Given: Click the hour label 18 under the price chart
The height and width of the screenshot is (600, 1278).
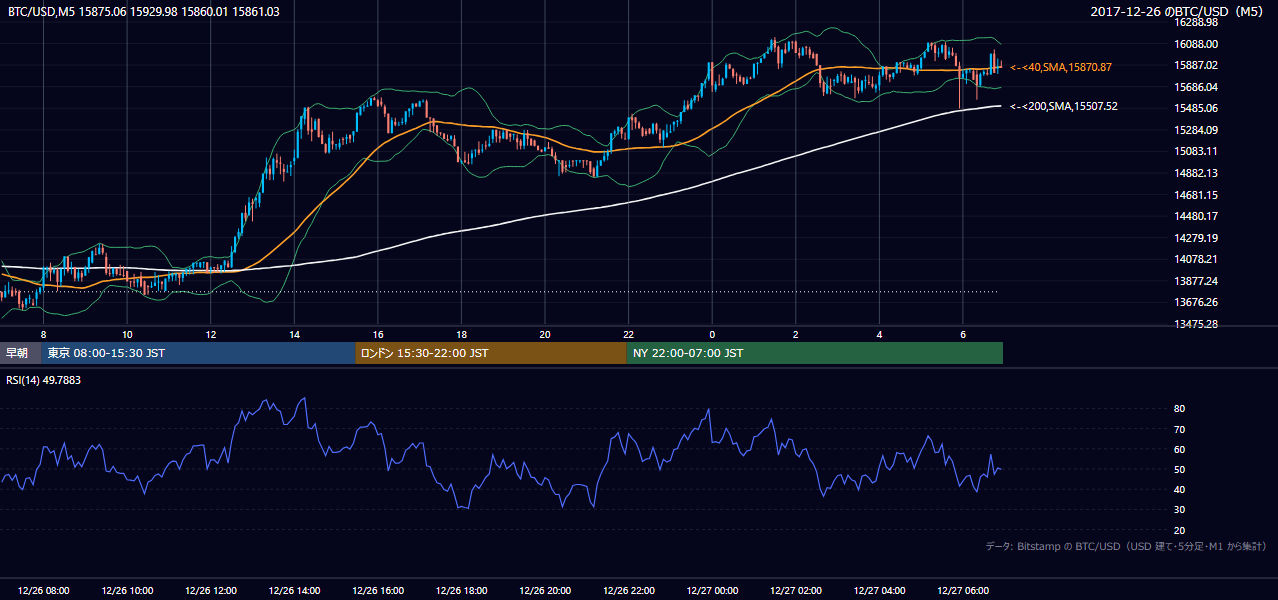Looking at the screenshot, I should [461, 334].
